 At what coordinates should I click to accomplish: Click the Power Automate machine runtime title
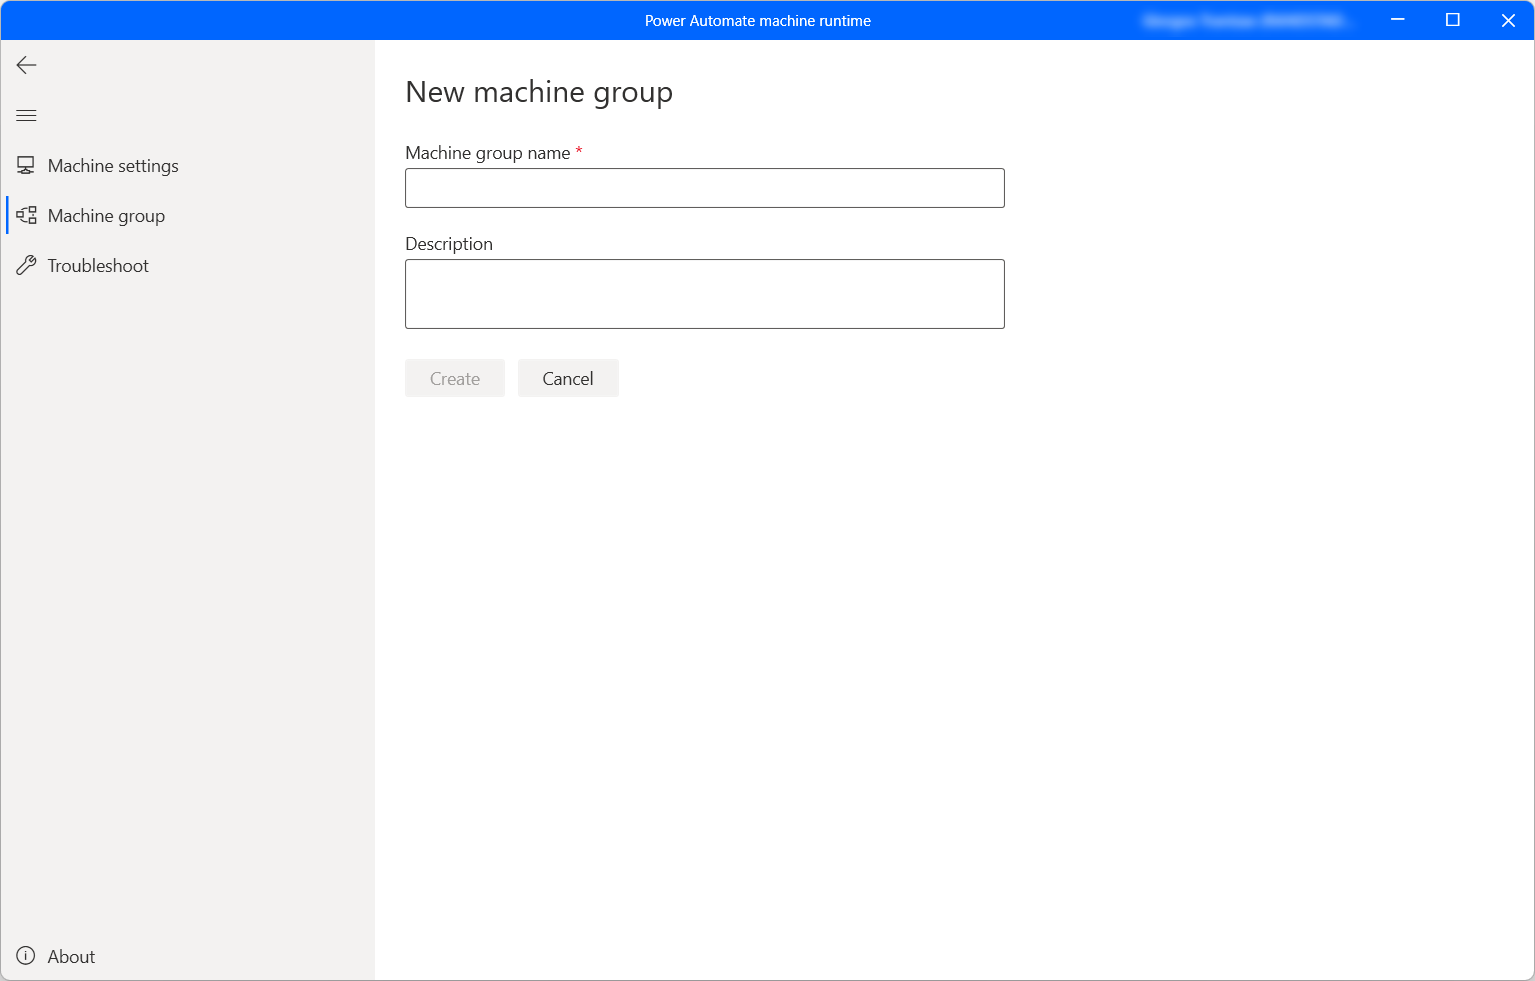pyautogui.click(x=758, y=20)
